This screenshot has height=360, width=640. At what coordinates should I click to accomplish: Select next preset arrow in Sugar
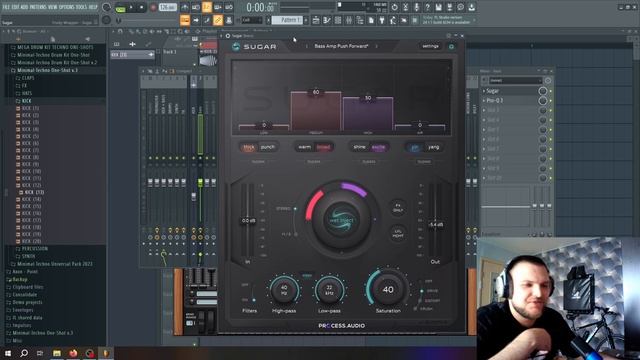[x=376, y=47]
